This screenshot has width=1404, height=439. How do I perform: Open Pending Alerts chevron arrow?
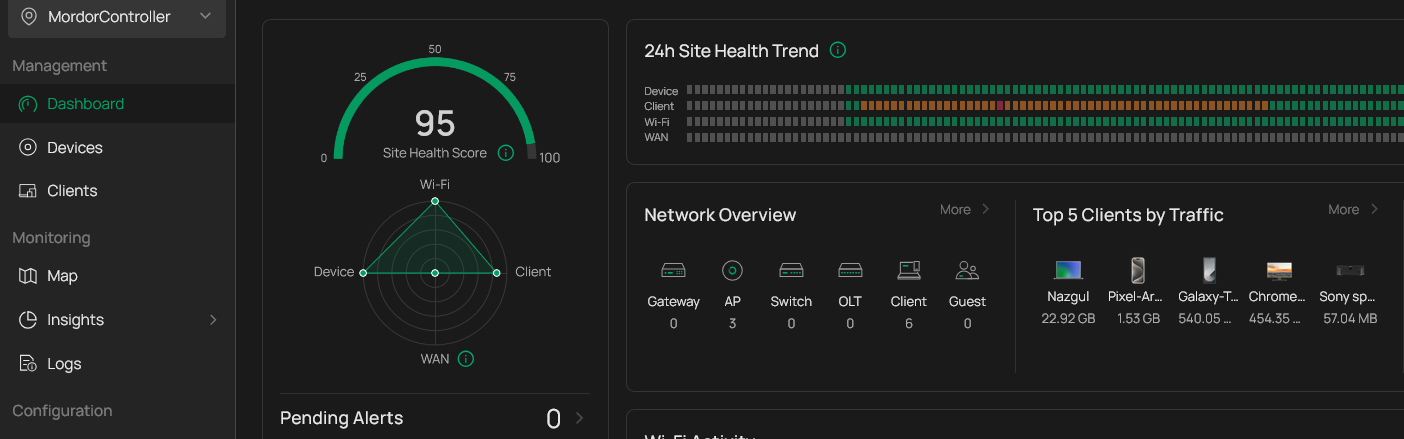coord(580,418)
